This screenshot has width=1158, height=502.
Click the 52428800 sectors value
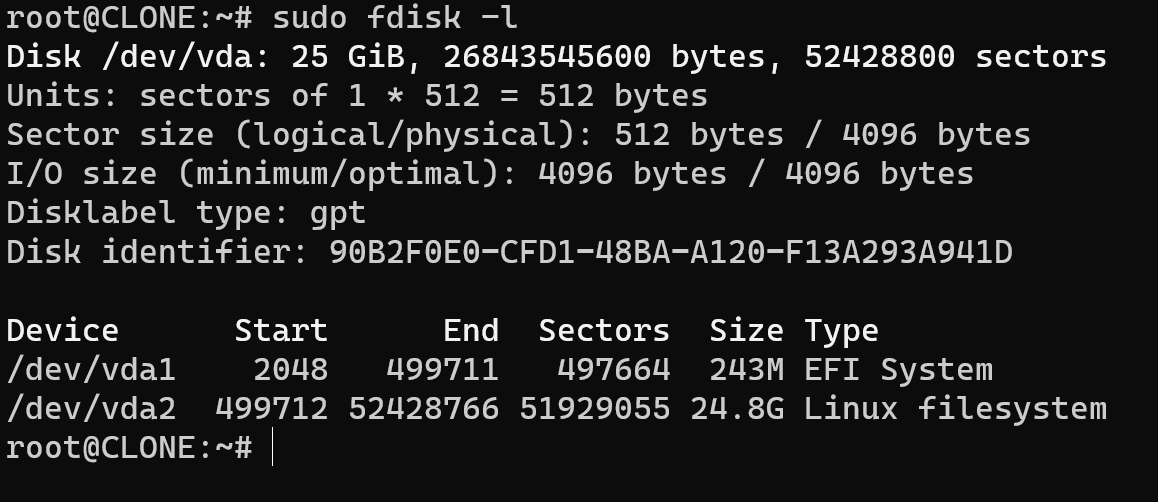955,57
